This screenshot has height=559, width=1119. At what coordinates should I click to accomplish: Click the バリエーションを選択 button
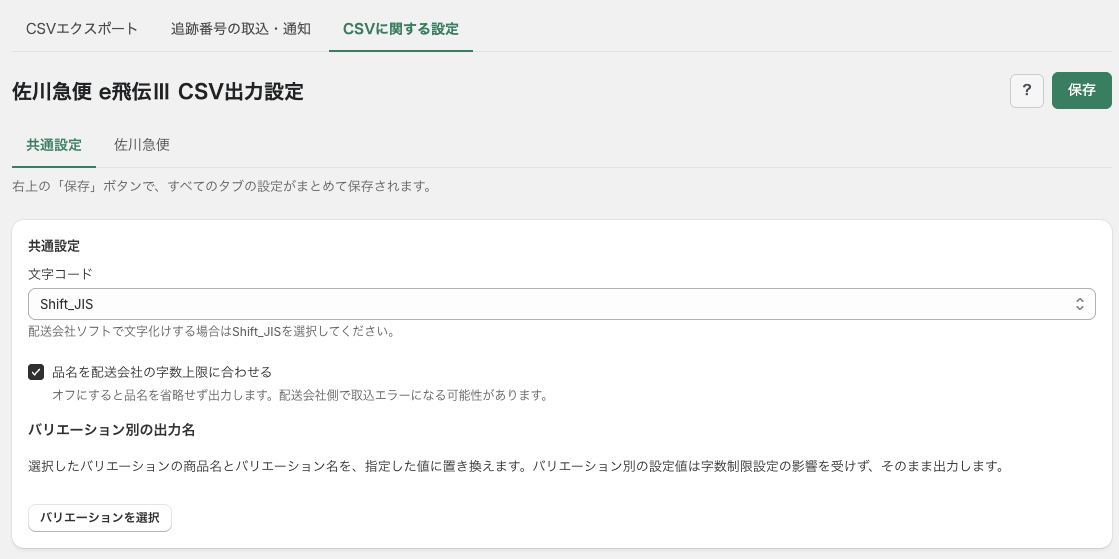point(100,518)
